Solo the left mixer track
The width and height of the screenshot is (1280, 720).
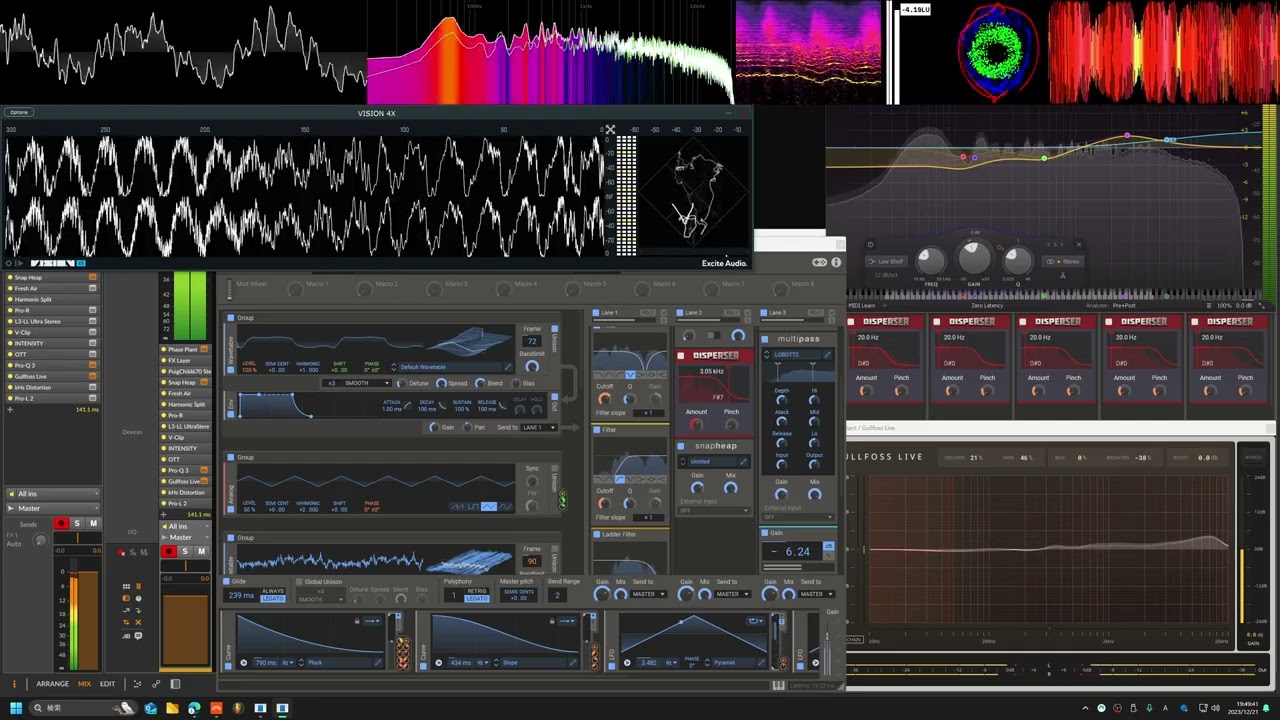77,523
